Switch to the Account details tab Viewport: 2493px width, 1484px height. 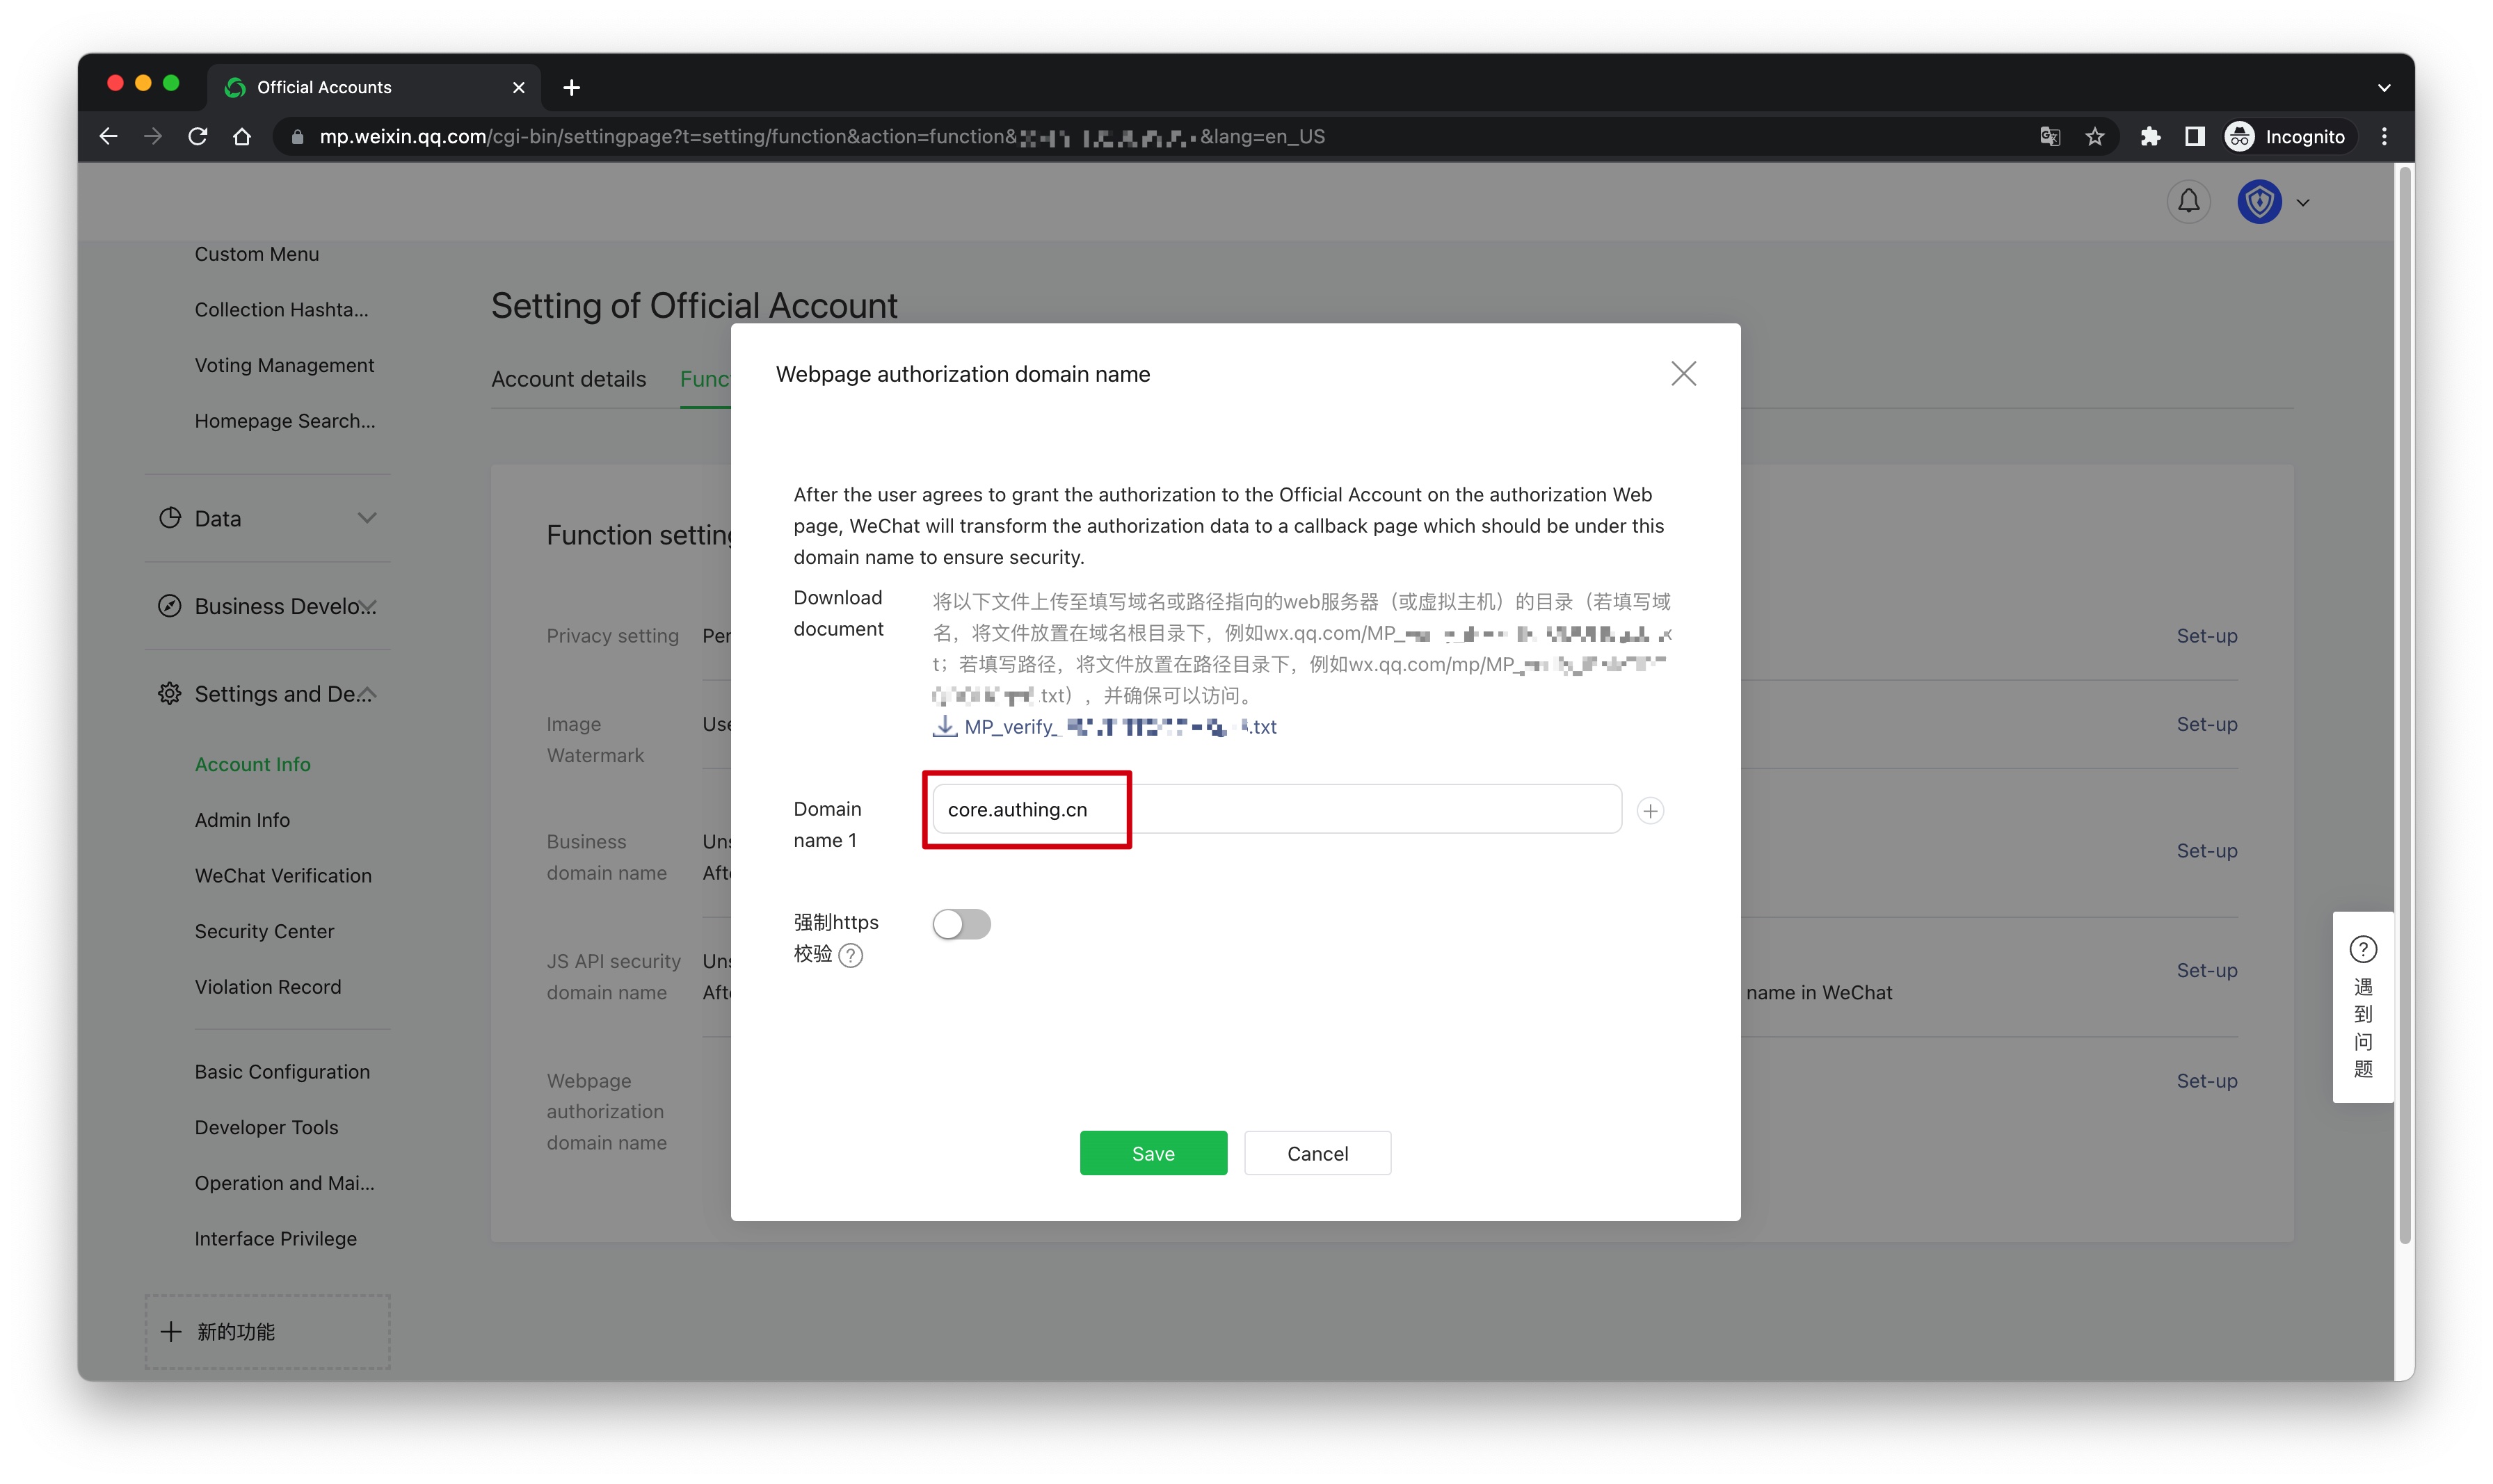pyautogui.click(x=568, y=379)
